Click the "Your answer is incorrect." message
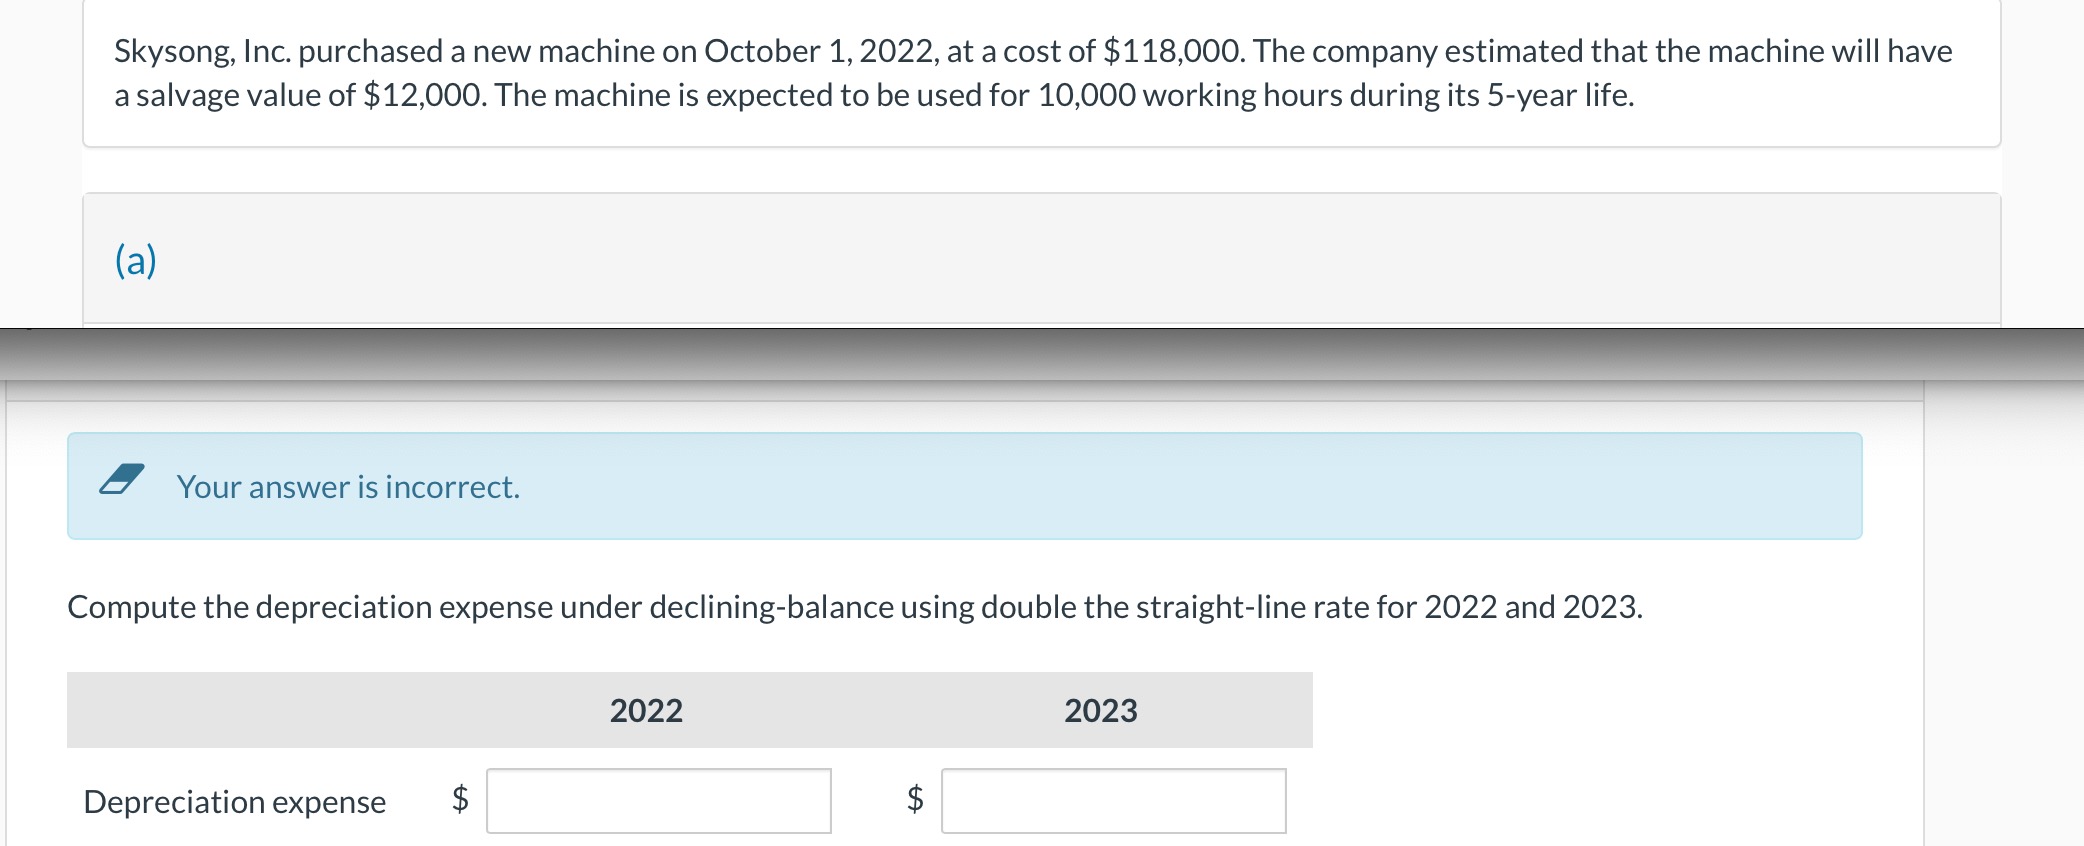This screenshot has height=846, width=2084. pyautogui.click(x=348, y=487)
